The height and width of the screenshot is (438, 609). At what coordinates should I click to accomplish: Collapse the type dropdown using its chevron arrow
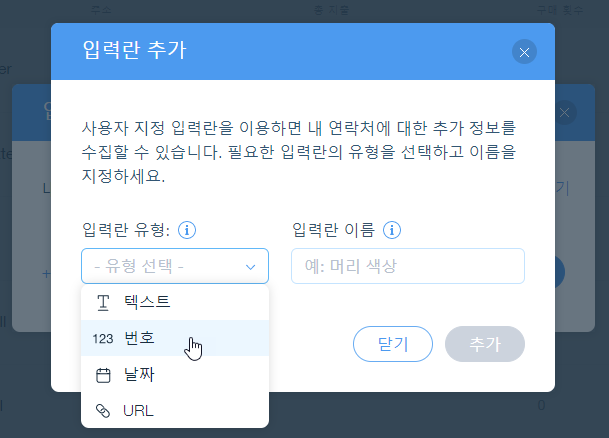coord(250,266)
